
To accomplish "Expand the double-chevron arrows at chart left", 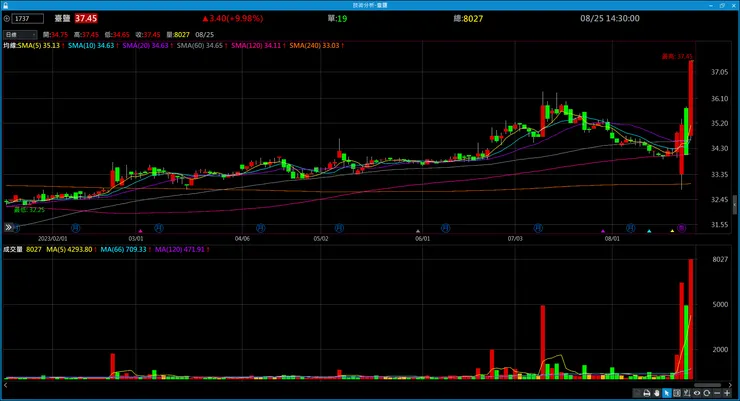I will (8, 227).
